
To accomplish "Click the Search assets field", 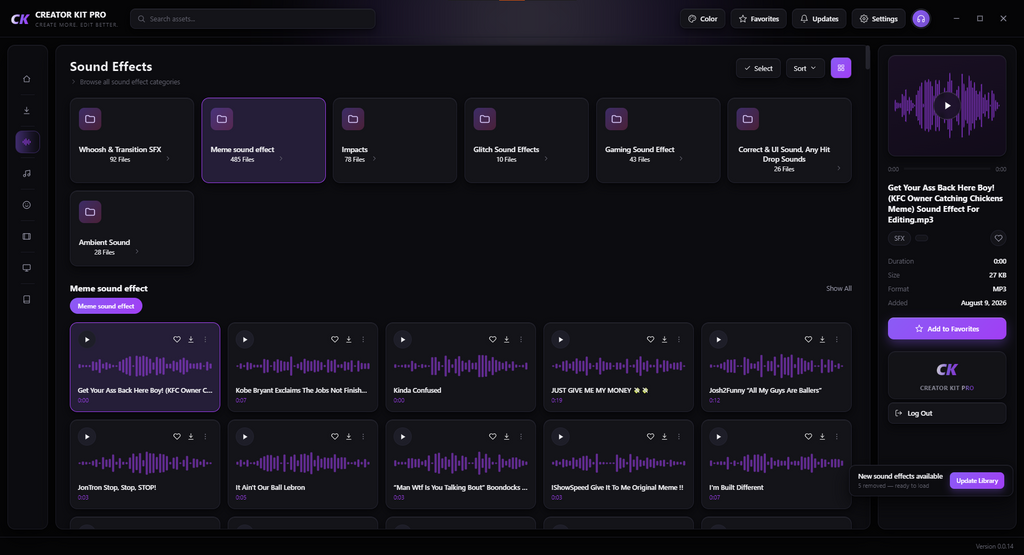I will [253, 19].
